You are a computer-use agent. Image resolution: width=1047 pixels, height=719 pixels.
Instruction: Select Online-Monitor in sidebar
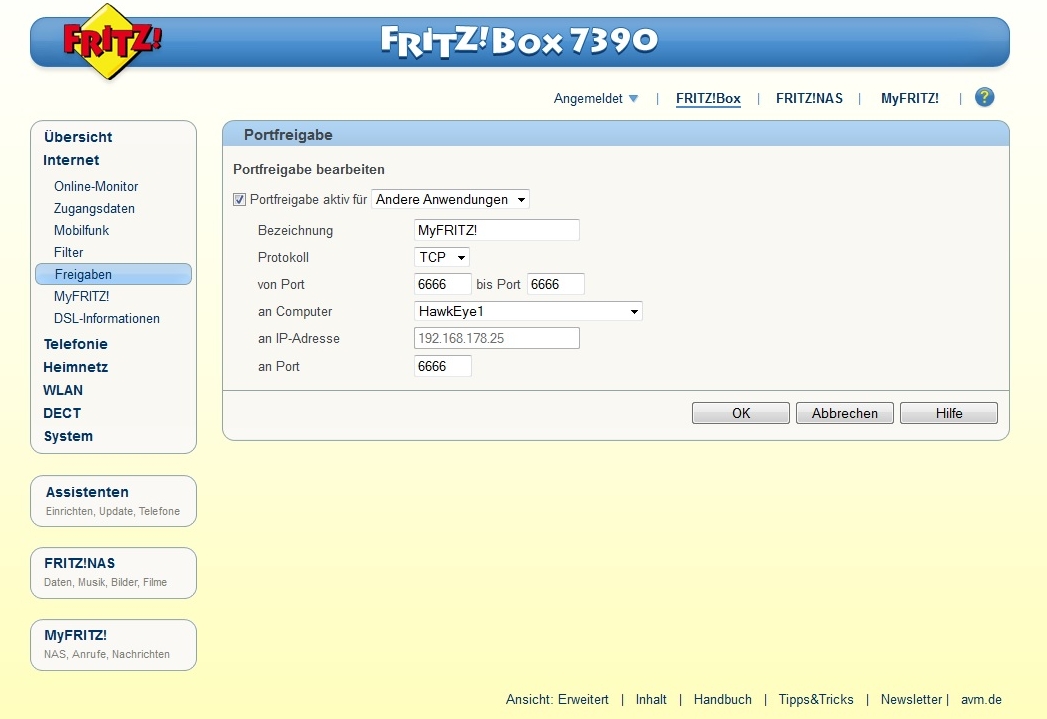[96, 186]
